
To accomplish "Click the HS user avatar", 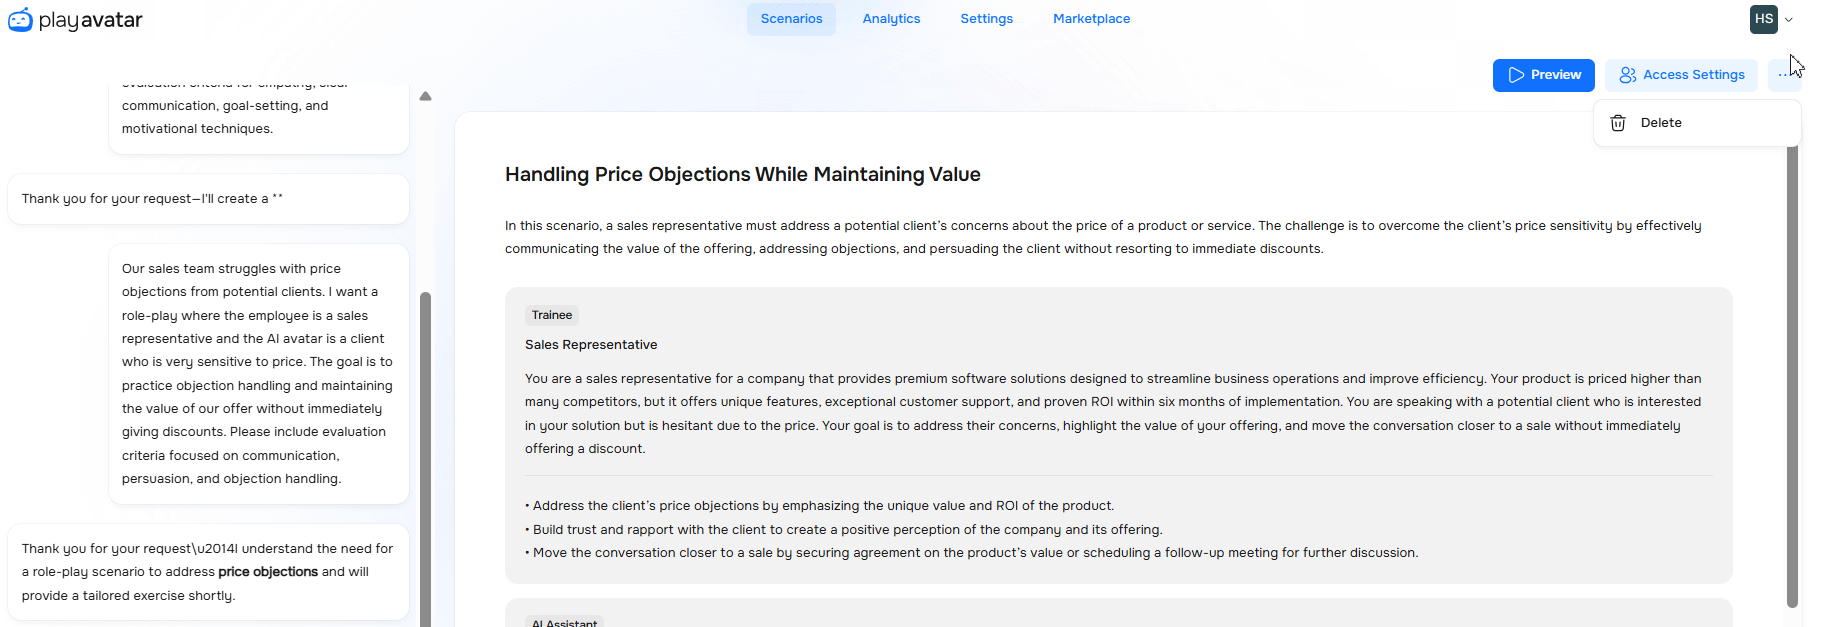I will [1763, 19].
